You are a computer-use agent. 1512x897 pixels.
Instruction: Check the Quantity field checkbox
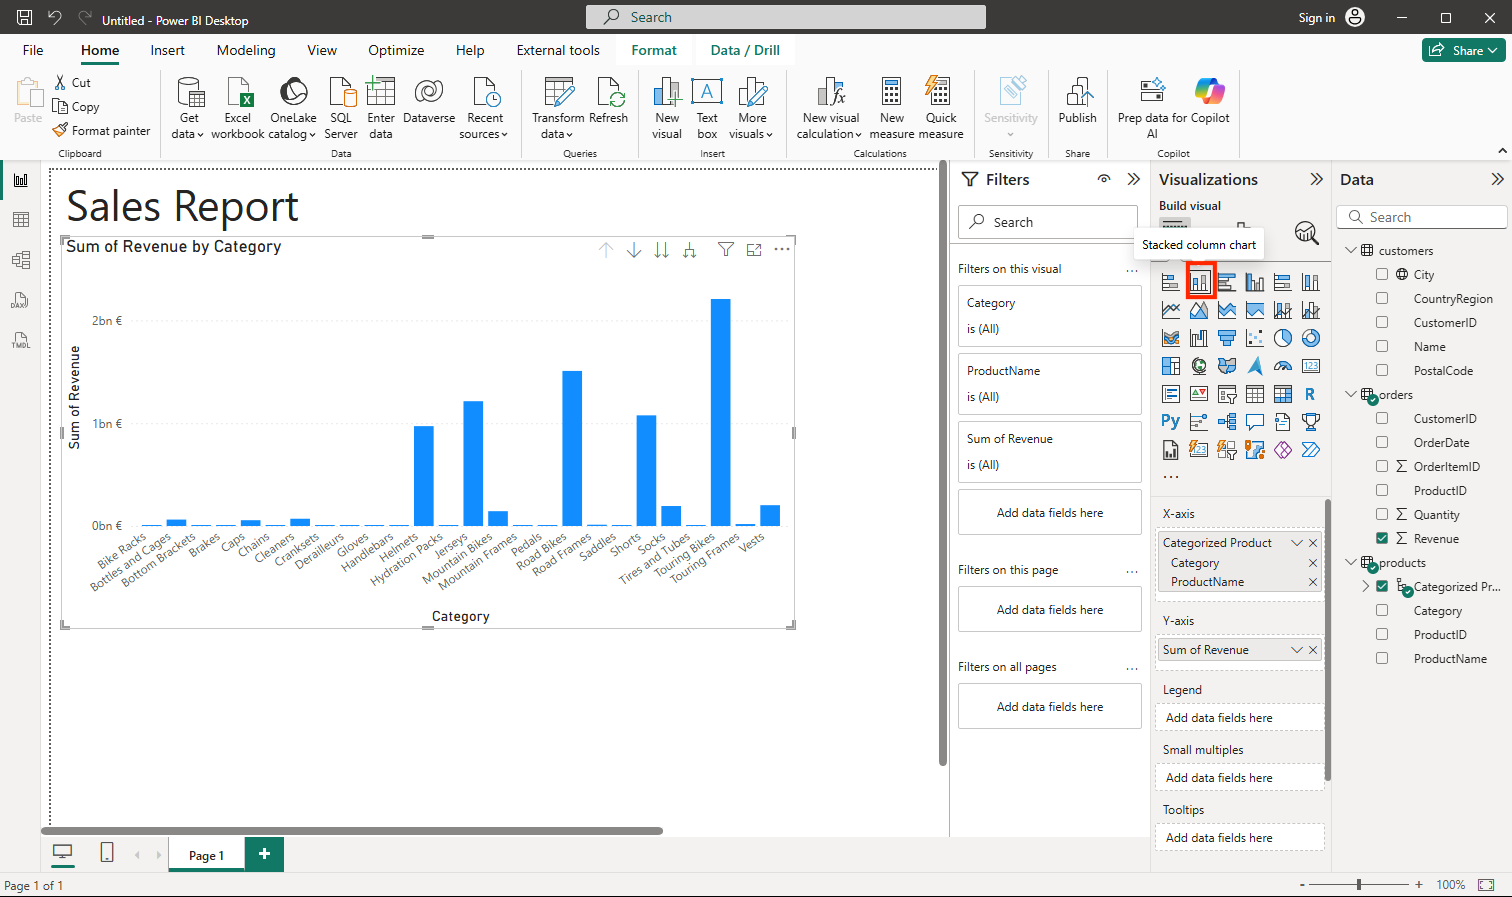[1382, 514]
